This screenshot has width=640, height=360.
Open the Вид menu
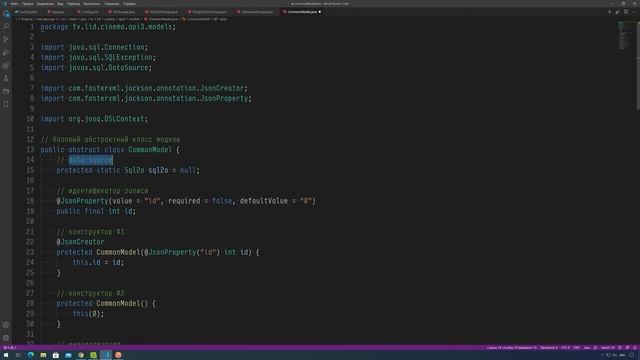(60, 4)
